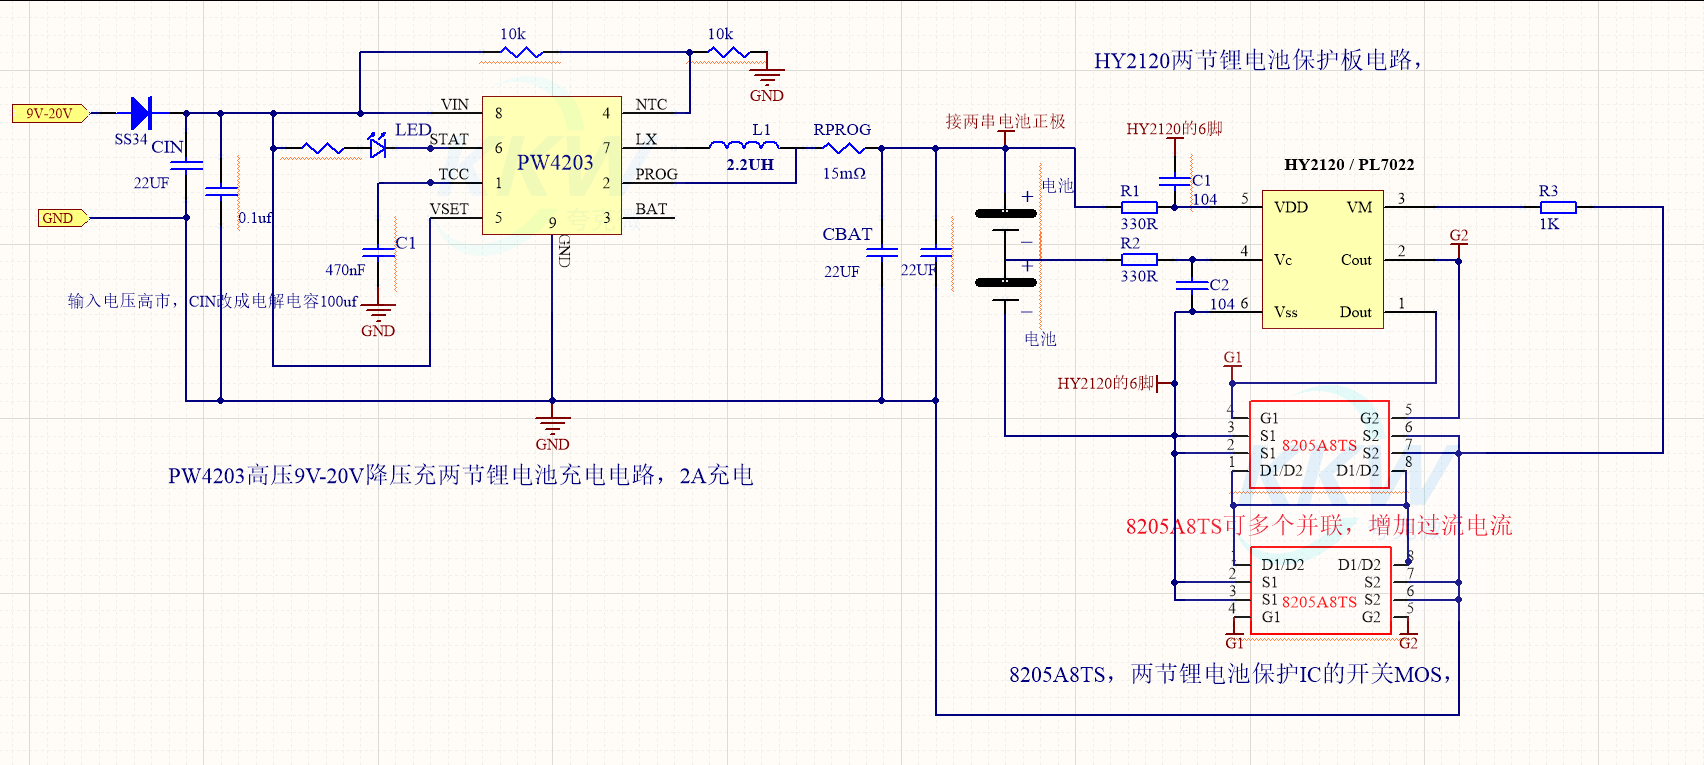Image resolution: width=1704 pixels, height=765 pixels.
Task: Click the 8205A8TS switch MOS caption
Action: tap(1231, 675)
